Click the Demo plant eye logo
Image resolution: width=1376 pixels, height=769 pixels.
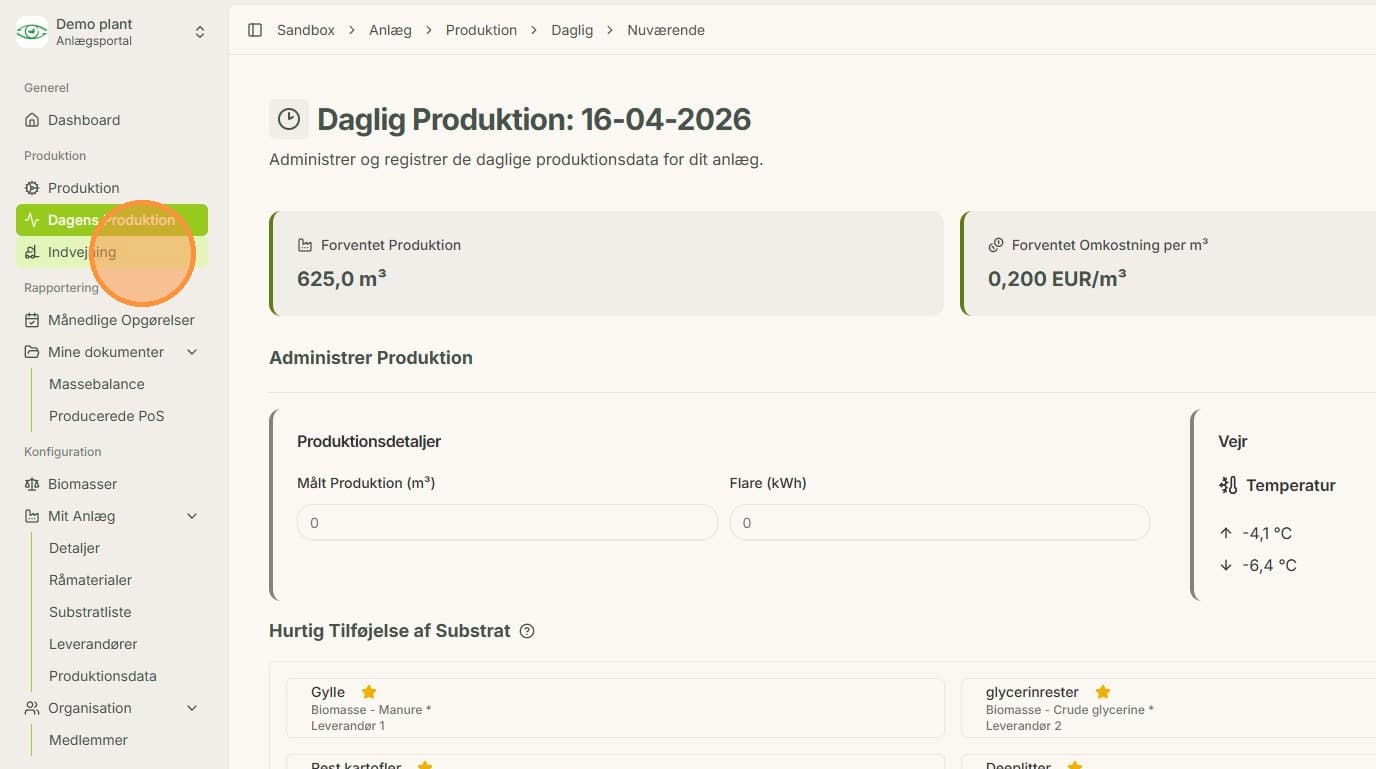pos(32,32)
